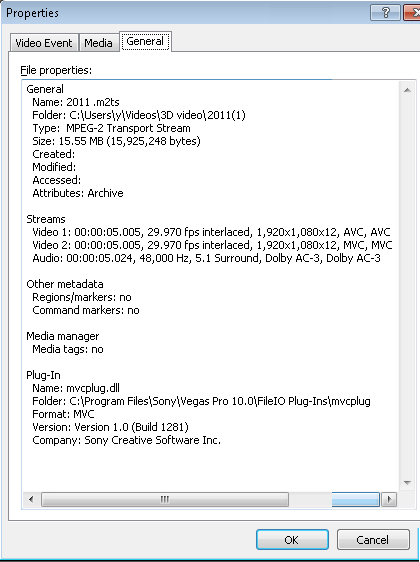This screenshot has width=420, height=562.
Task: Click the question mark help button
Action: coord(385,13)
